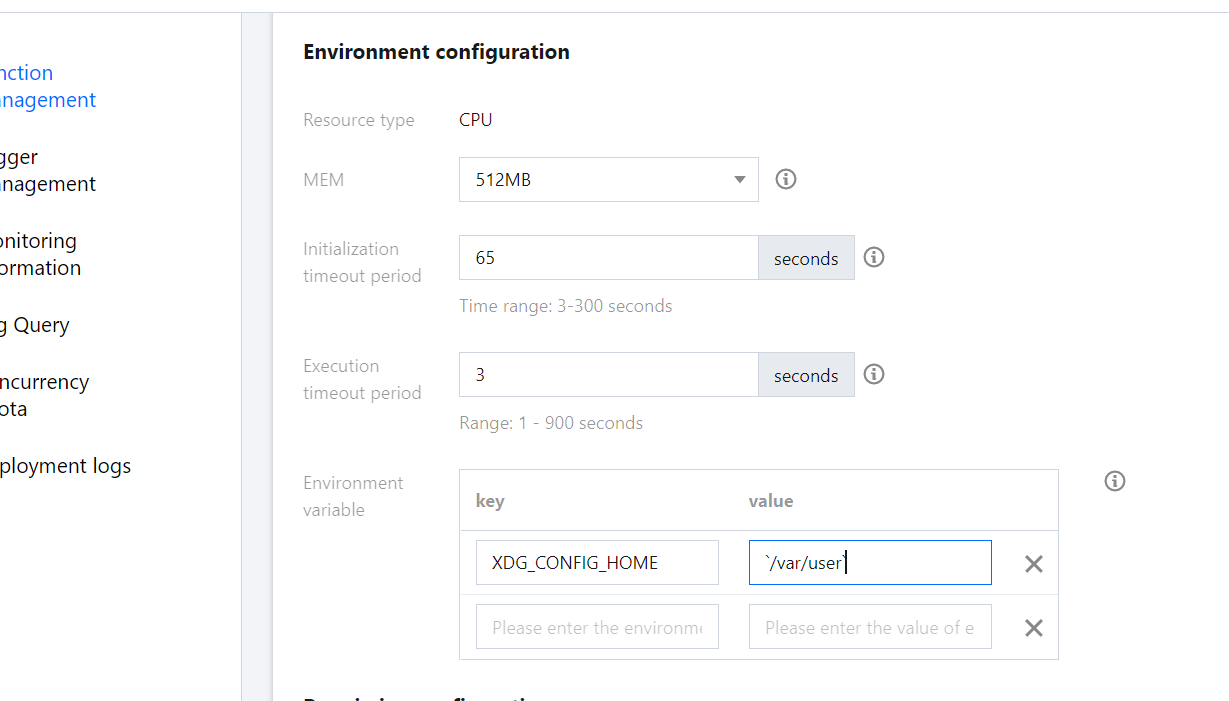1229x701 pixels.
Task: Click info icon for Execution timeout period
Action: (x=874, y=374)
